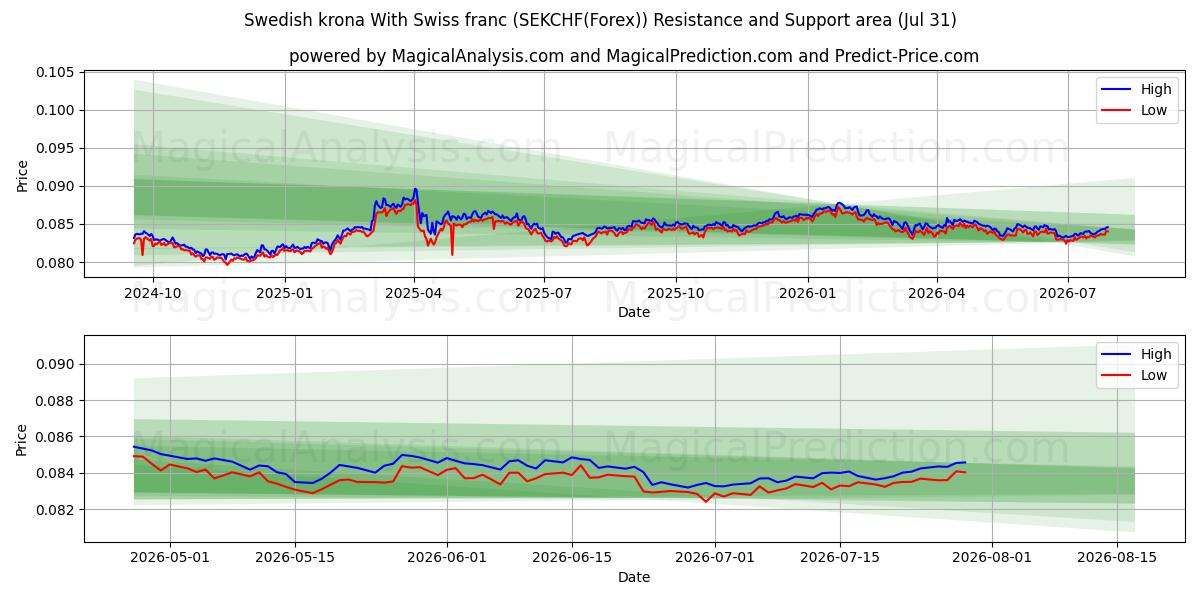Click the '2026-06-15' date tick label

[x=572, y=558]
